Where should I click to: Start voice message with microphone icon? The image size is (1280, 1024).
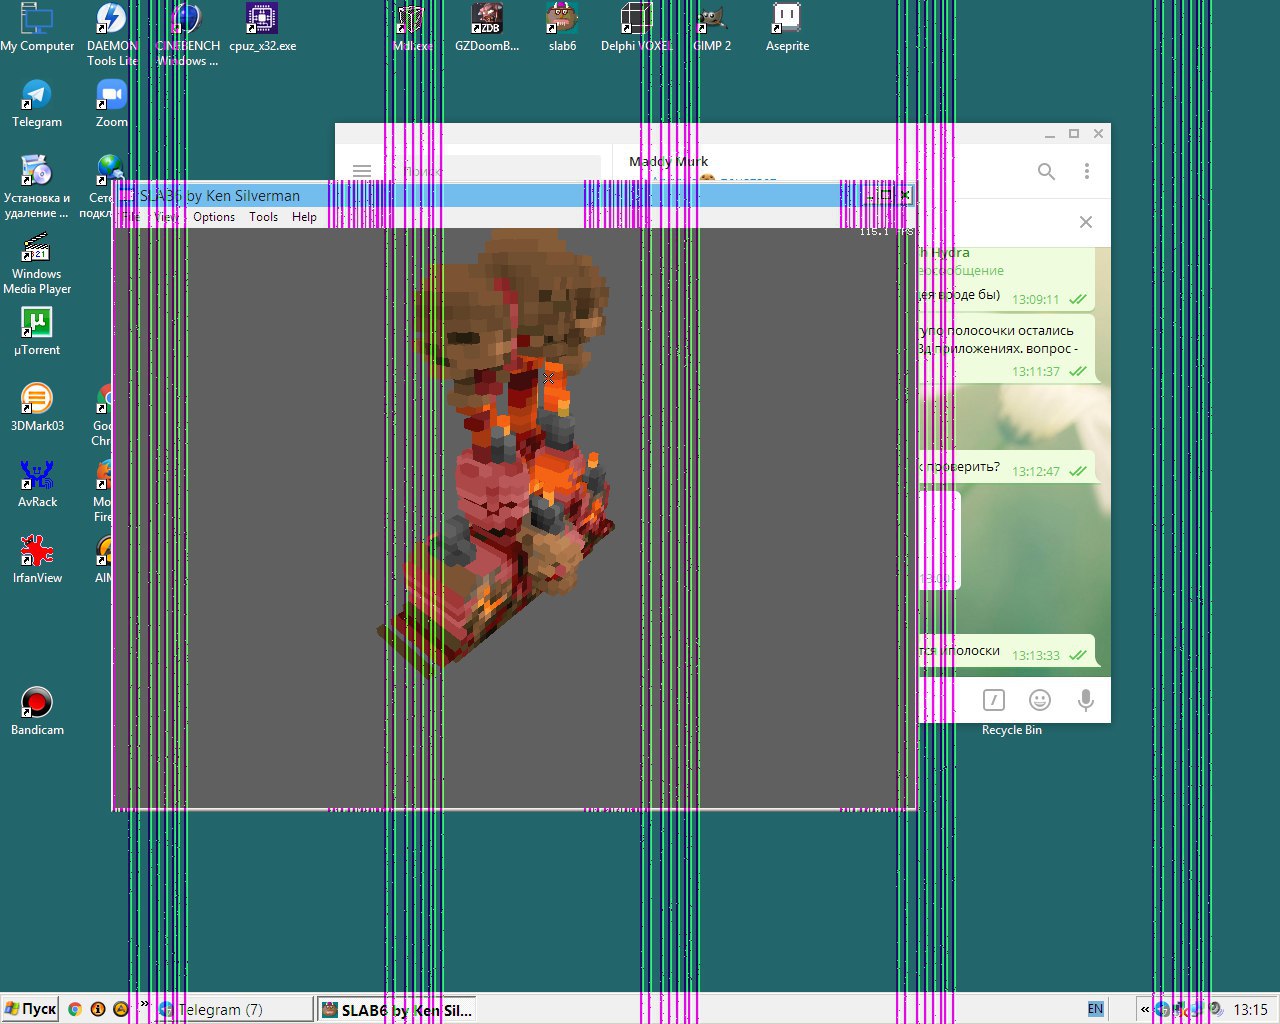coord(1086,700)
